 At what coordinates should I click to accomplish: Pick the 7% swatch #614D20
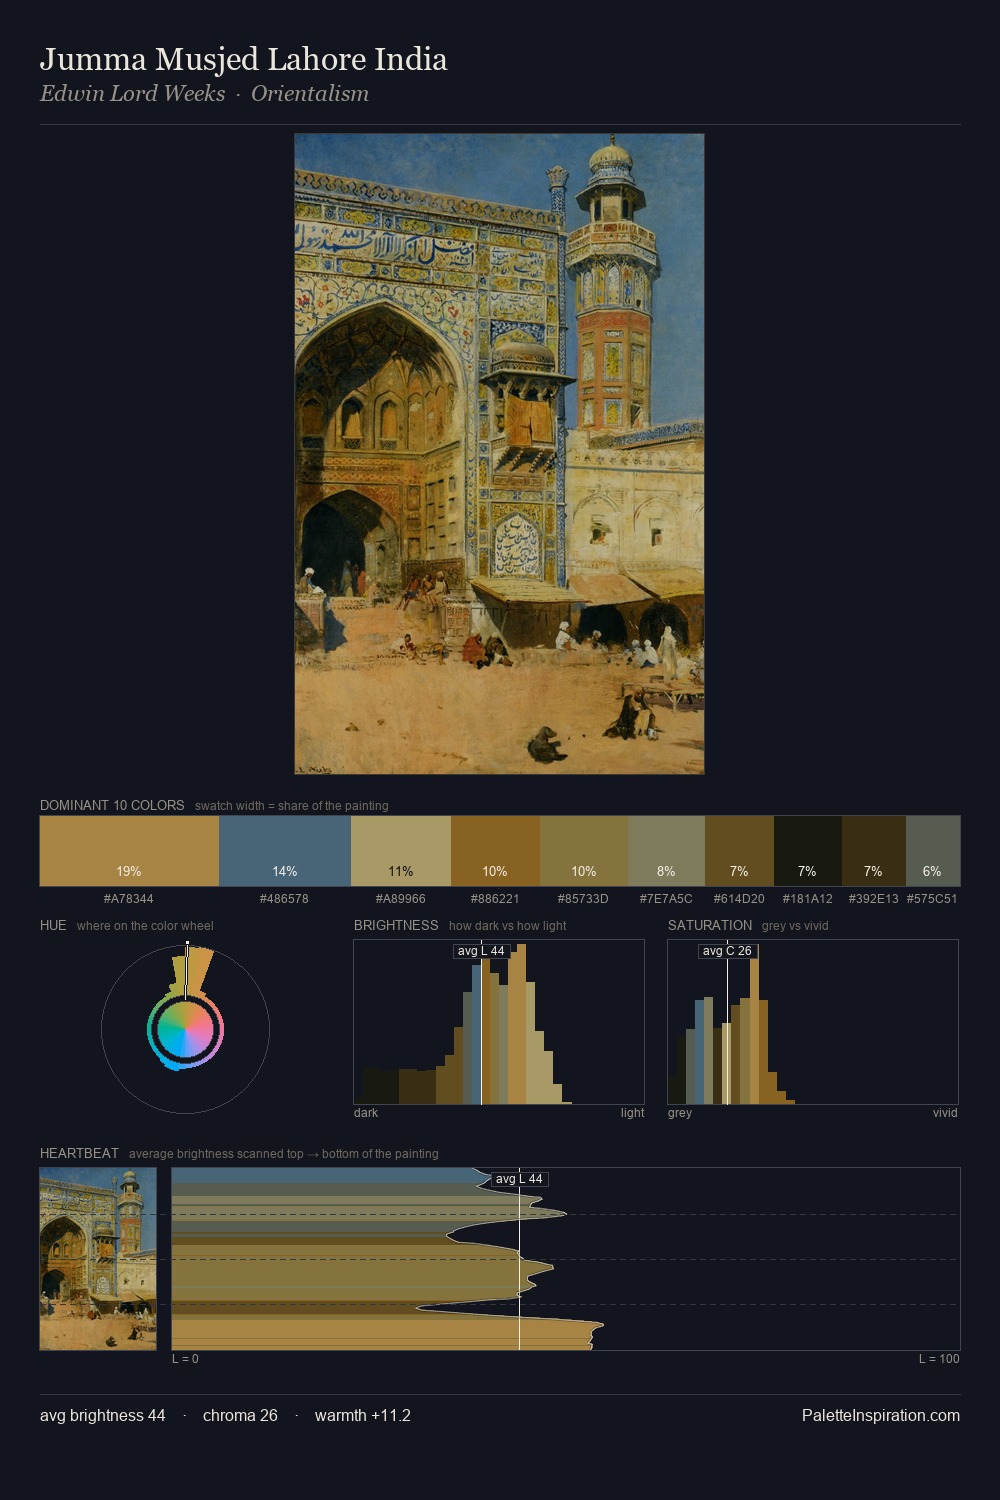point(739,851)
